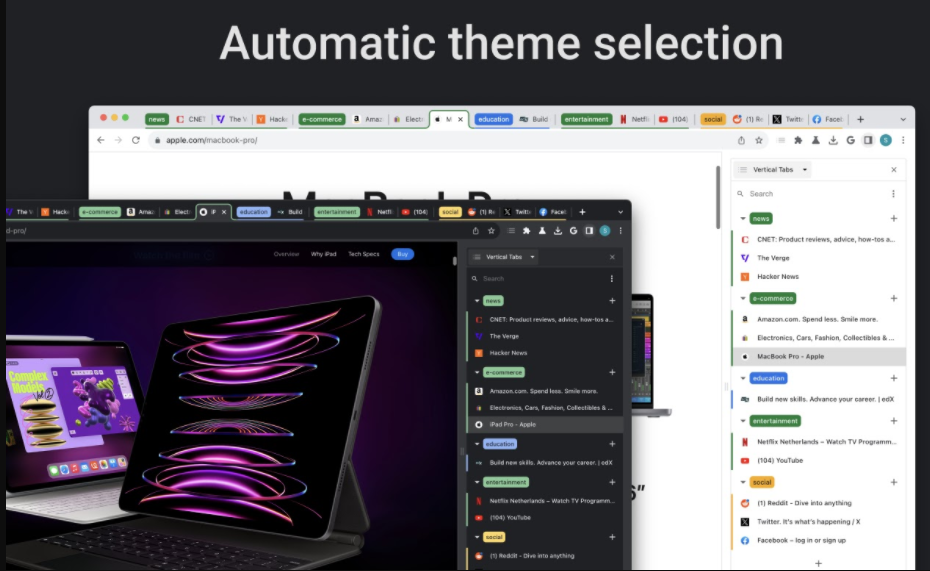This screenshot has height=571, width=930.
Task: Switch to the CNET tab in the light tab strip
Action: (191, 119)
